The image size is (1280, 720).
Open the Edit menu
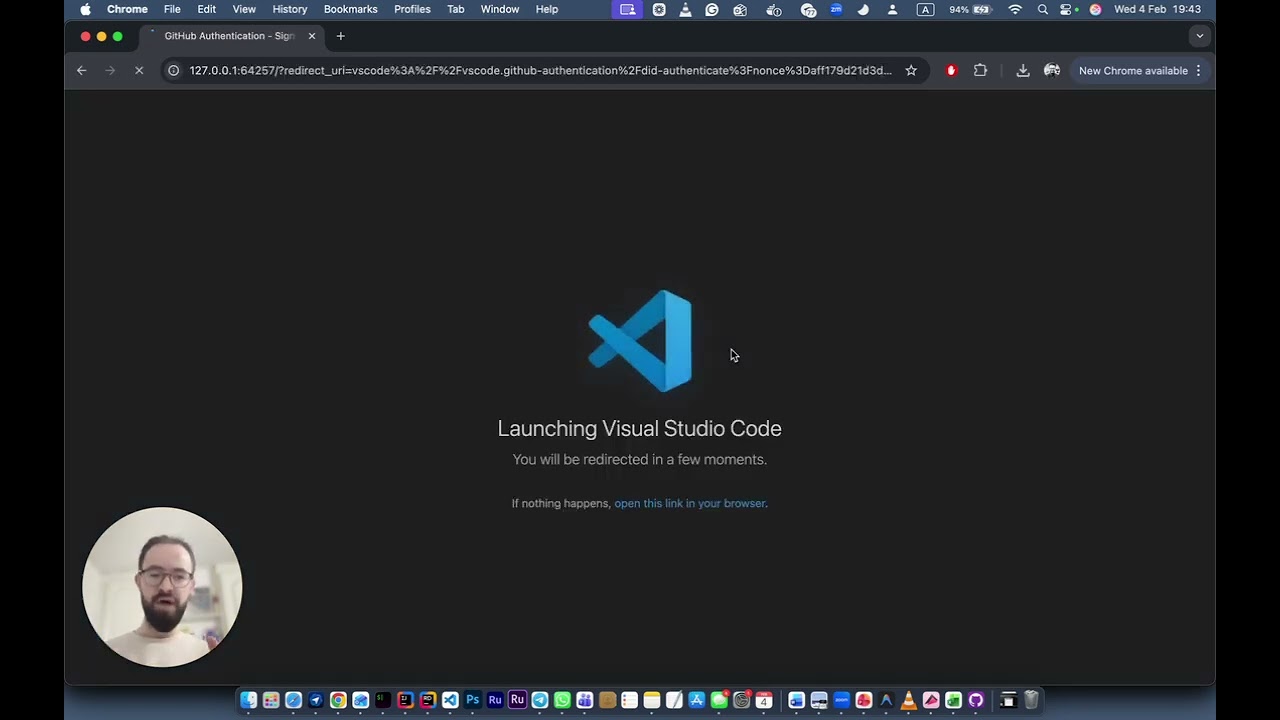pos(206,9)
